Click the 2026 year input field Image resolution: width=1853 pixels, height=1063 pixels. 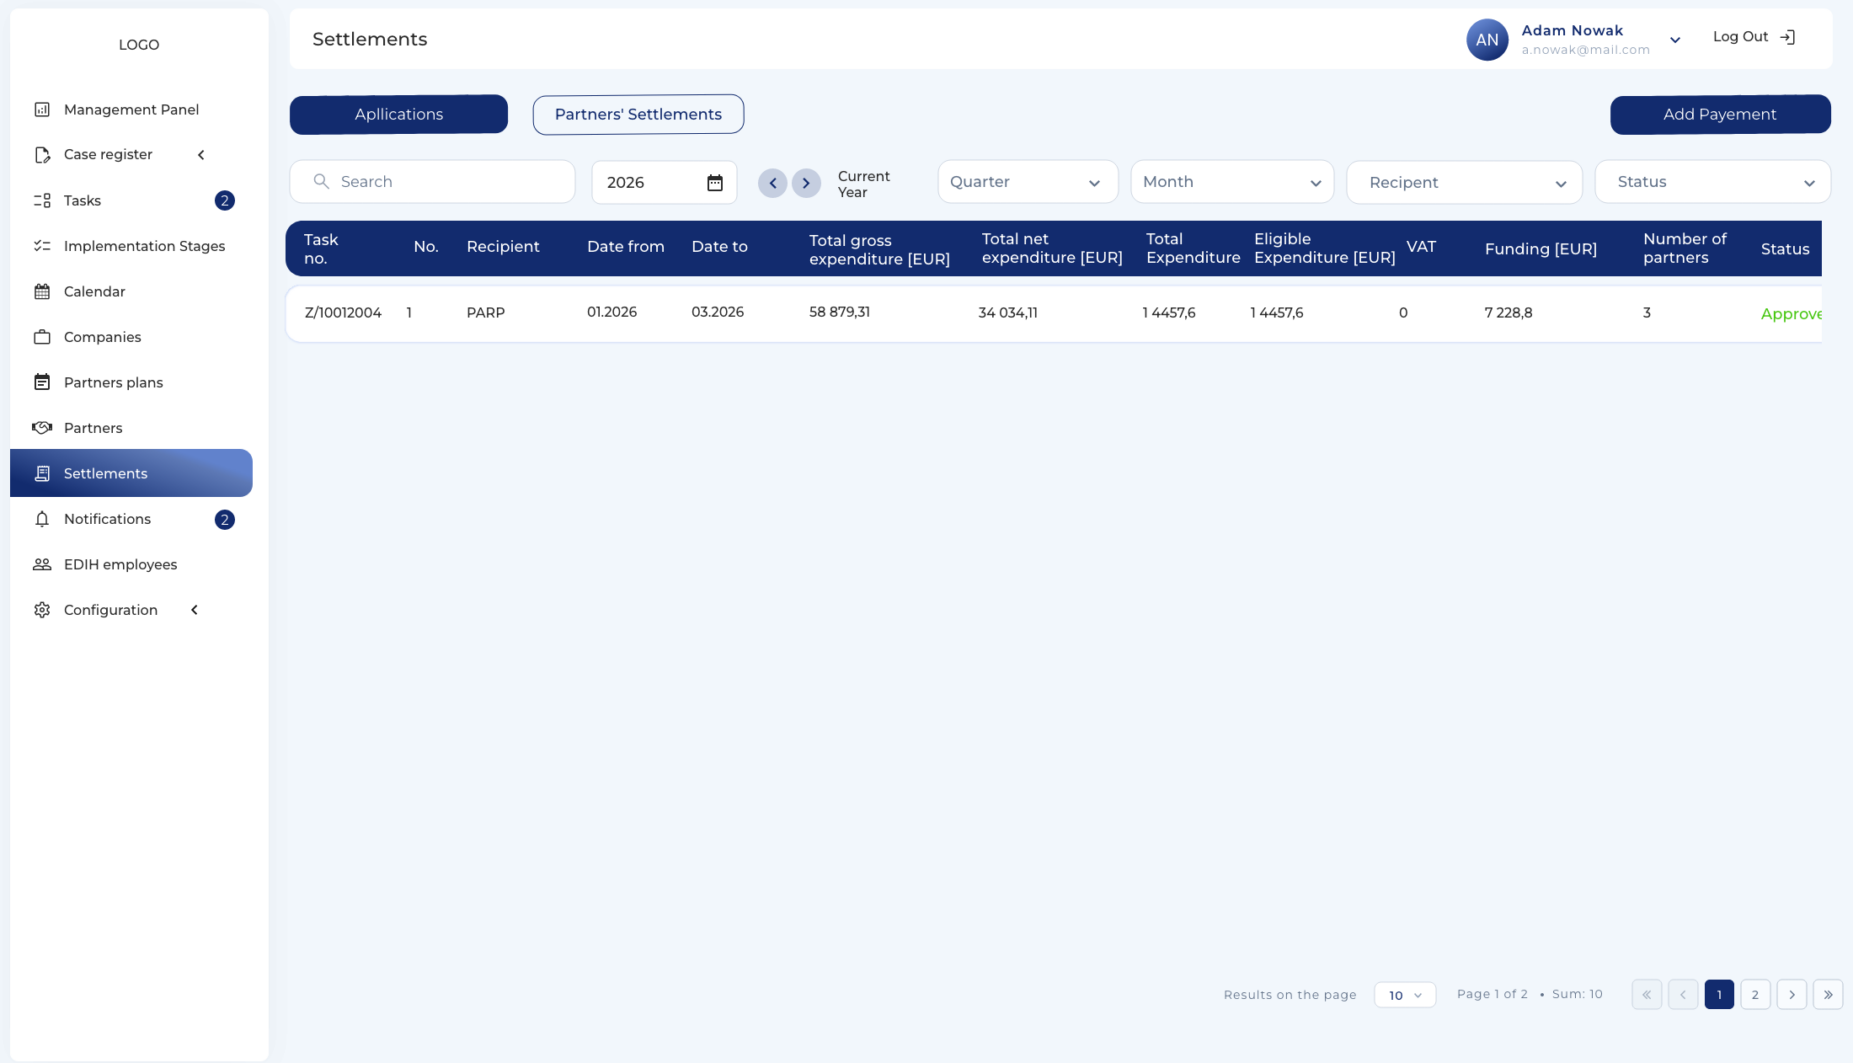[664, 182]
